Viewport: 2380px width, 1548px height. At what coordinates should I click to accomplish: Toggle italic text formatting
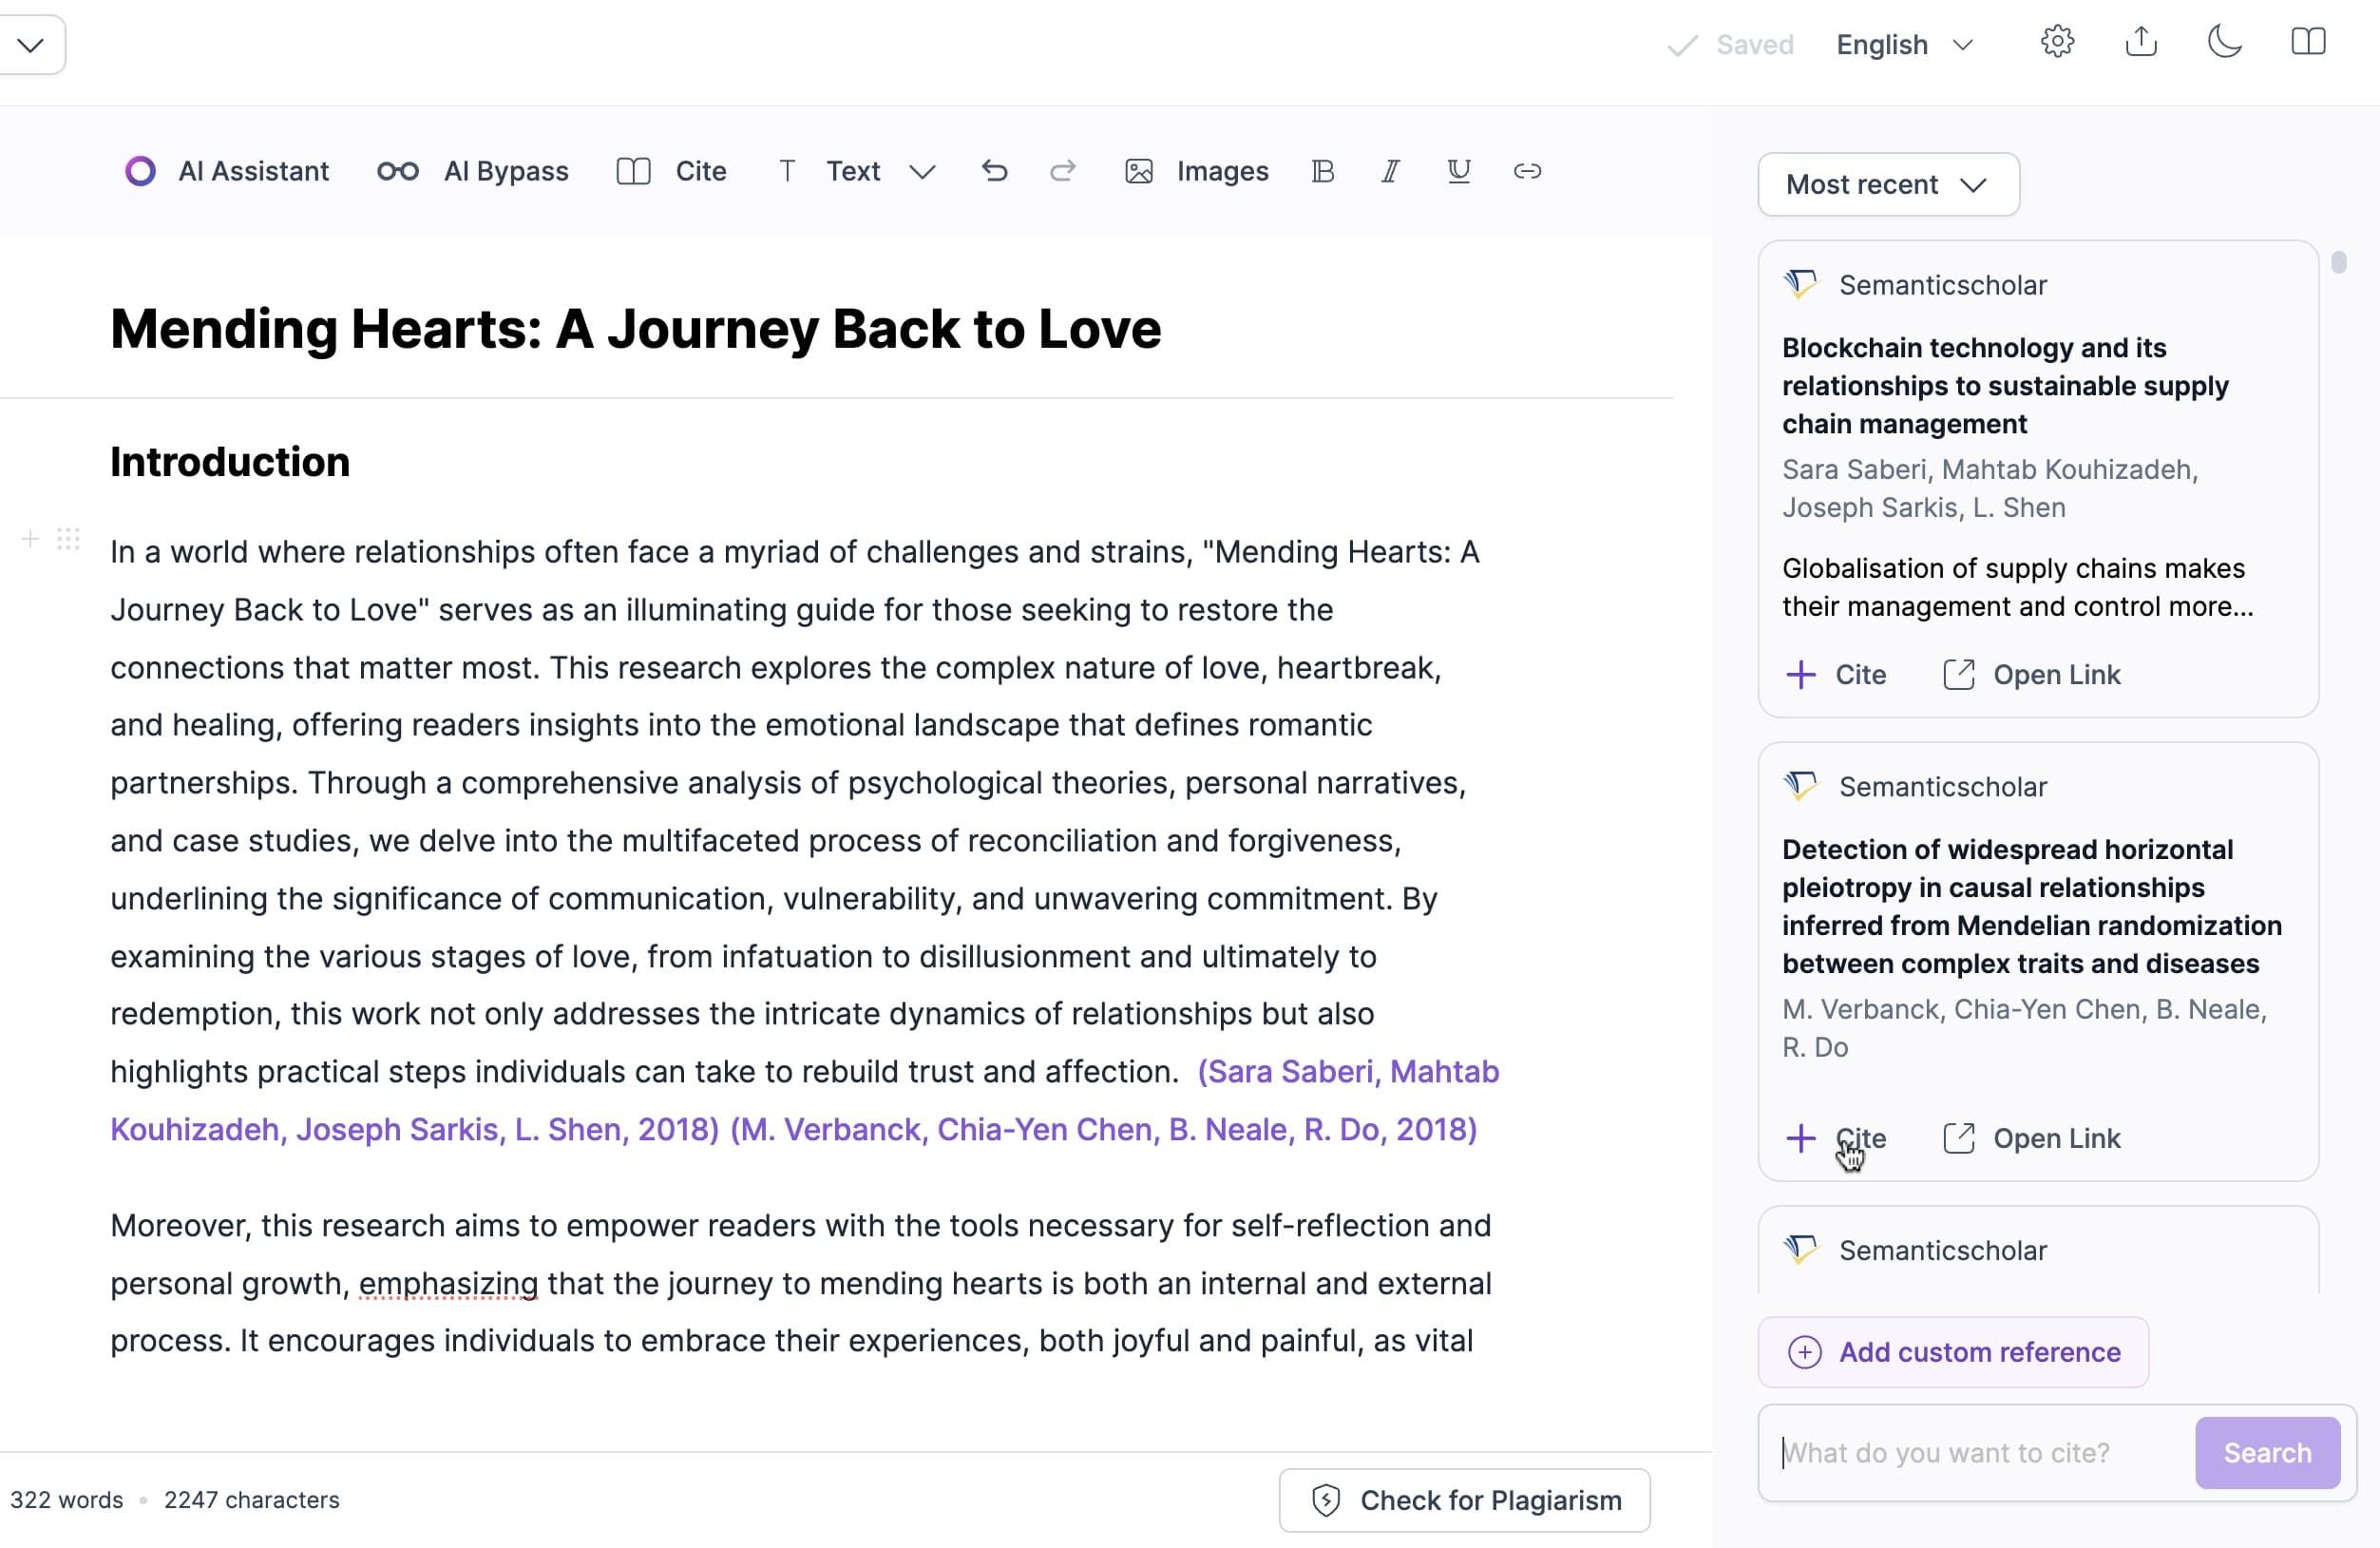click(1390, 171)
